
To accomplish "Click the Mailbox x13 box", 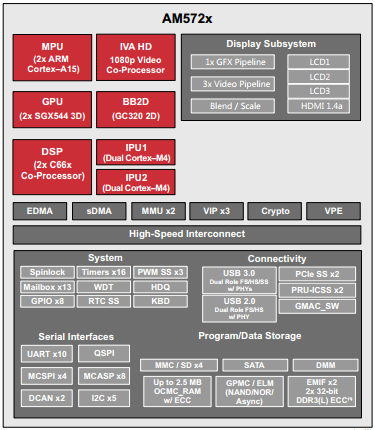I will pyautogui.click(x=47, y=287).
